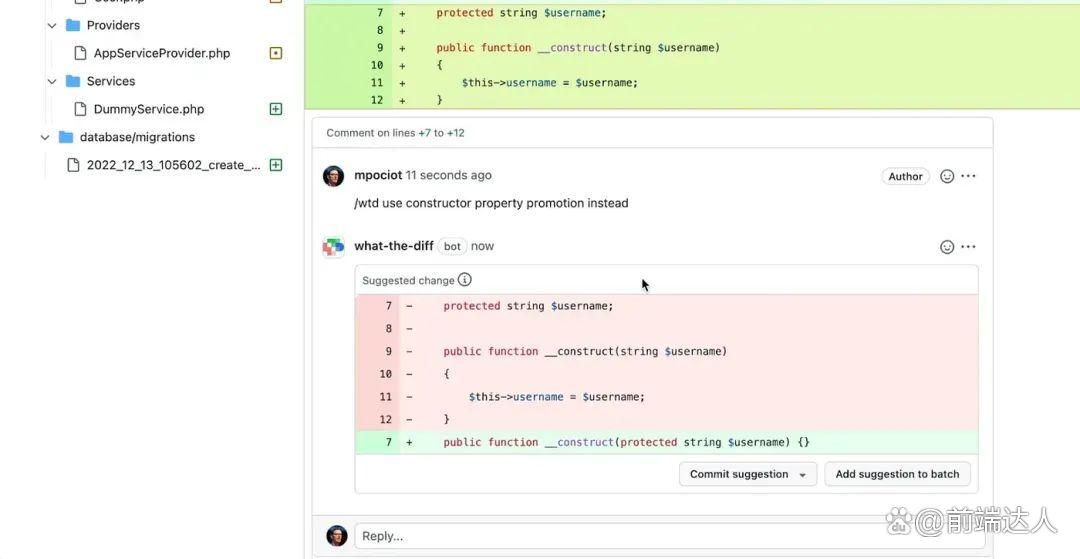
Task: Open the Commit suggestion dropdown
Action: 802,475
